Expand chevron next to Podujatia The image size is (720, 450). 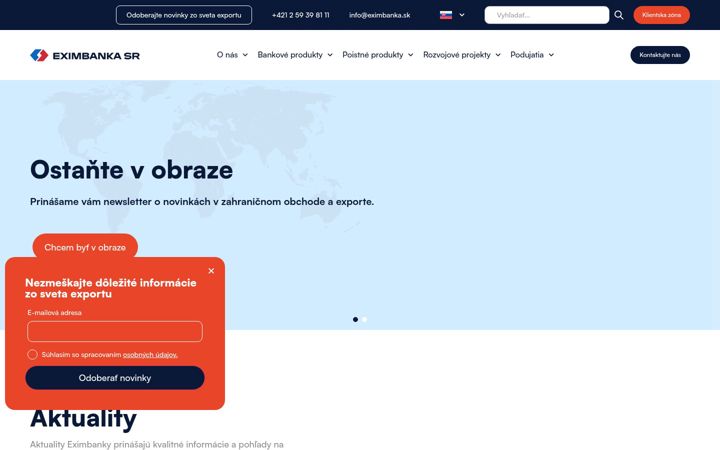point(551,55)
